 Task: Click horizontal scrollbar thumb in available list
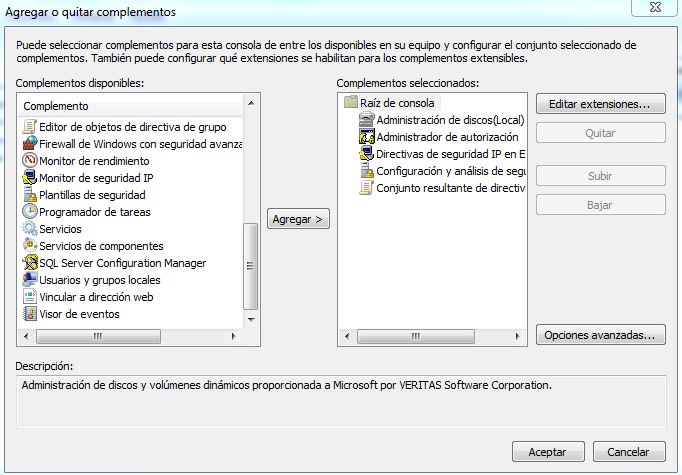pyautogui.click(x=98, y=336)
